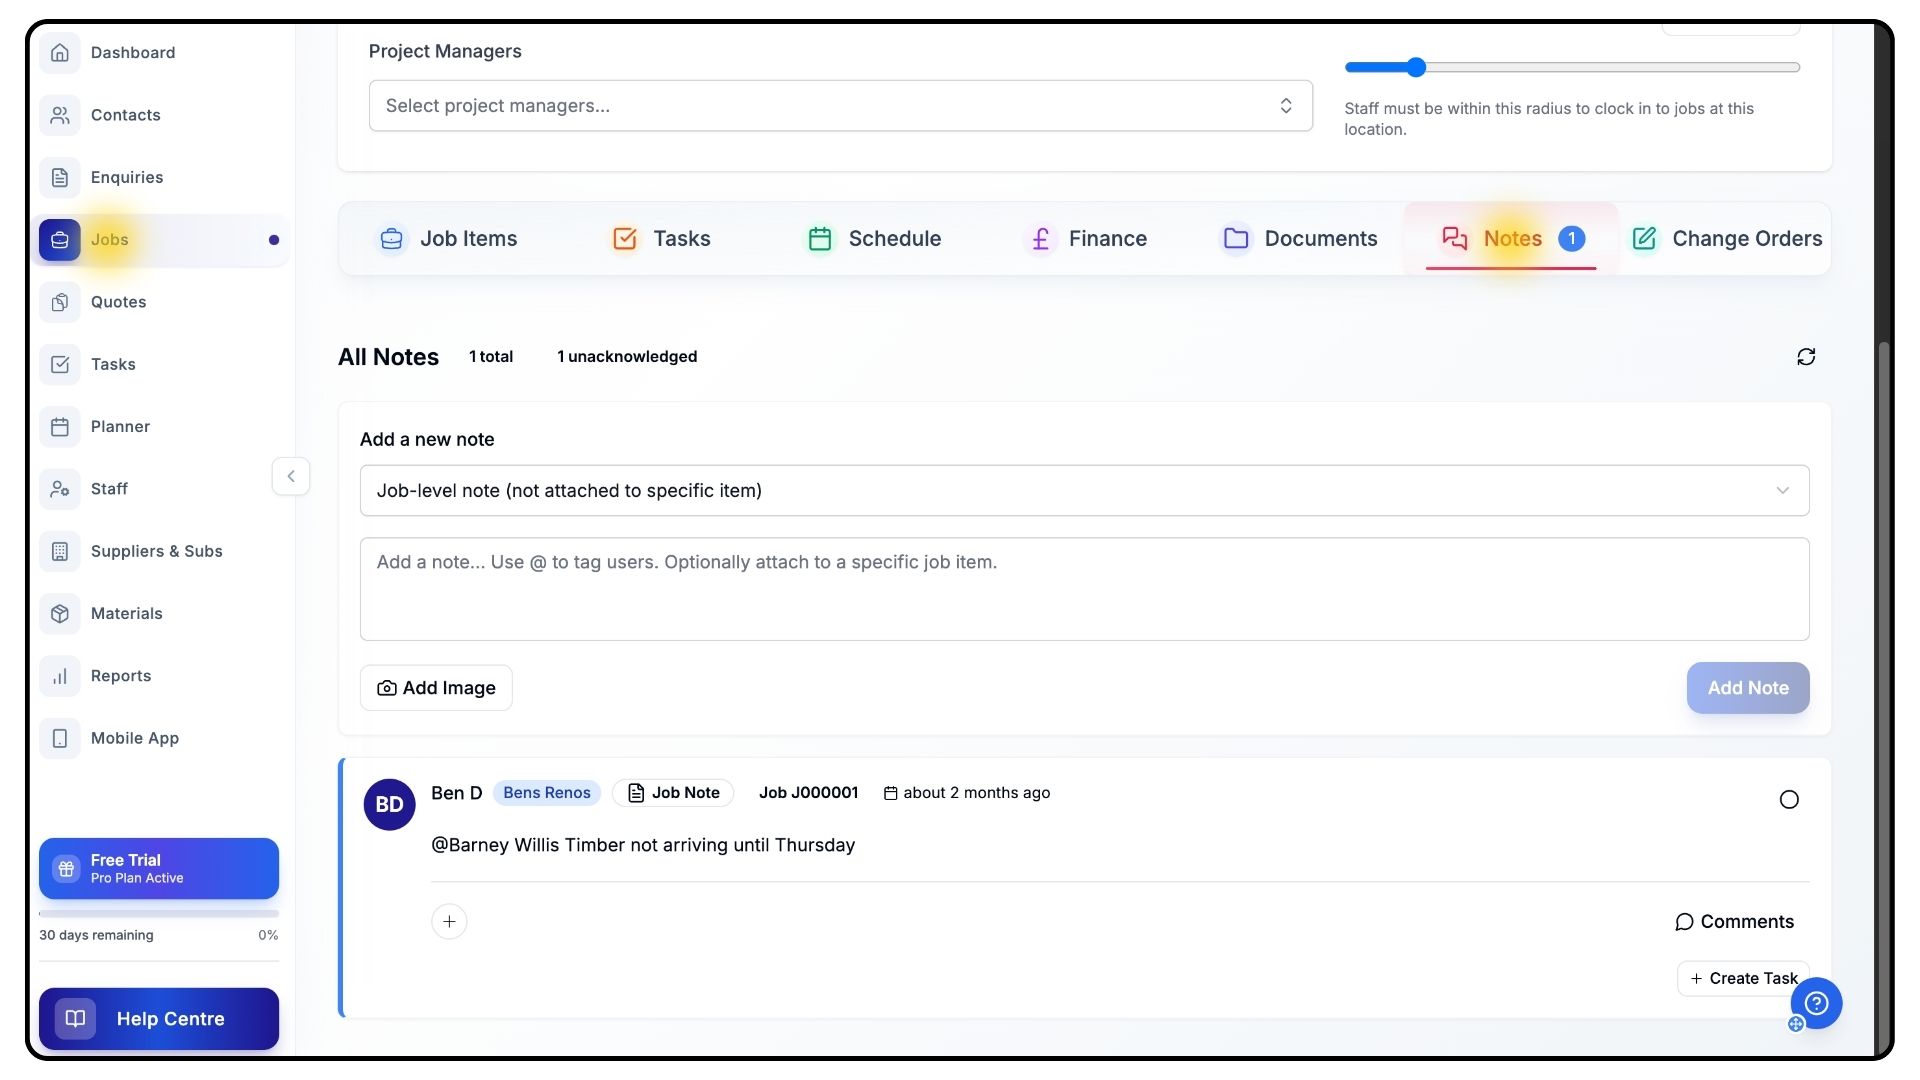The image size is (1920, 1080).
Task: Open Comments on Ben D's note
Action: [1734, 921]
